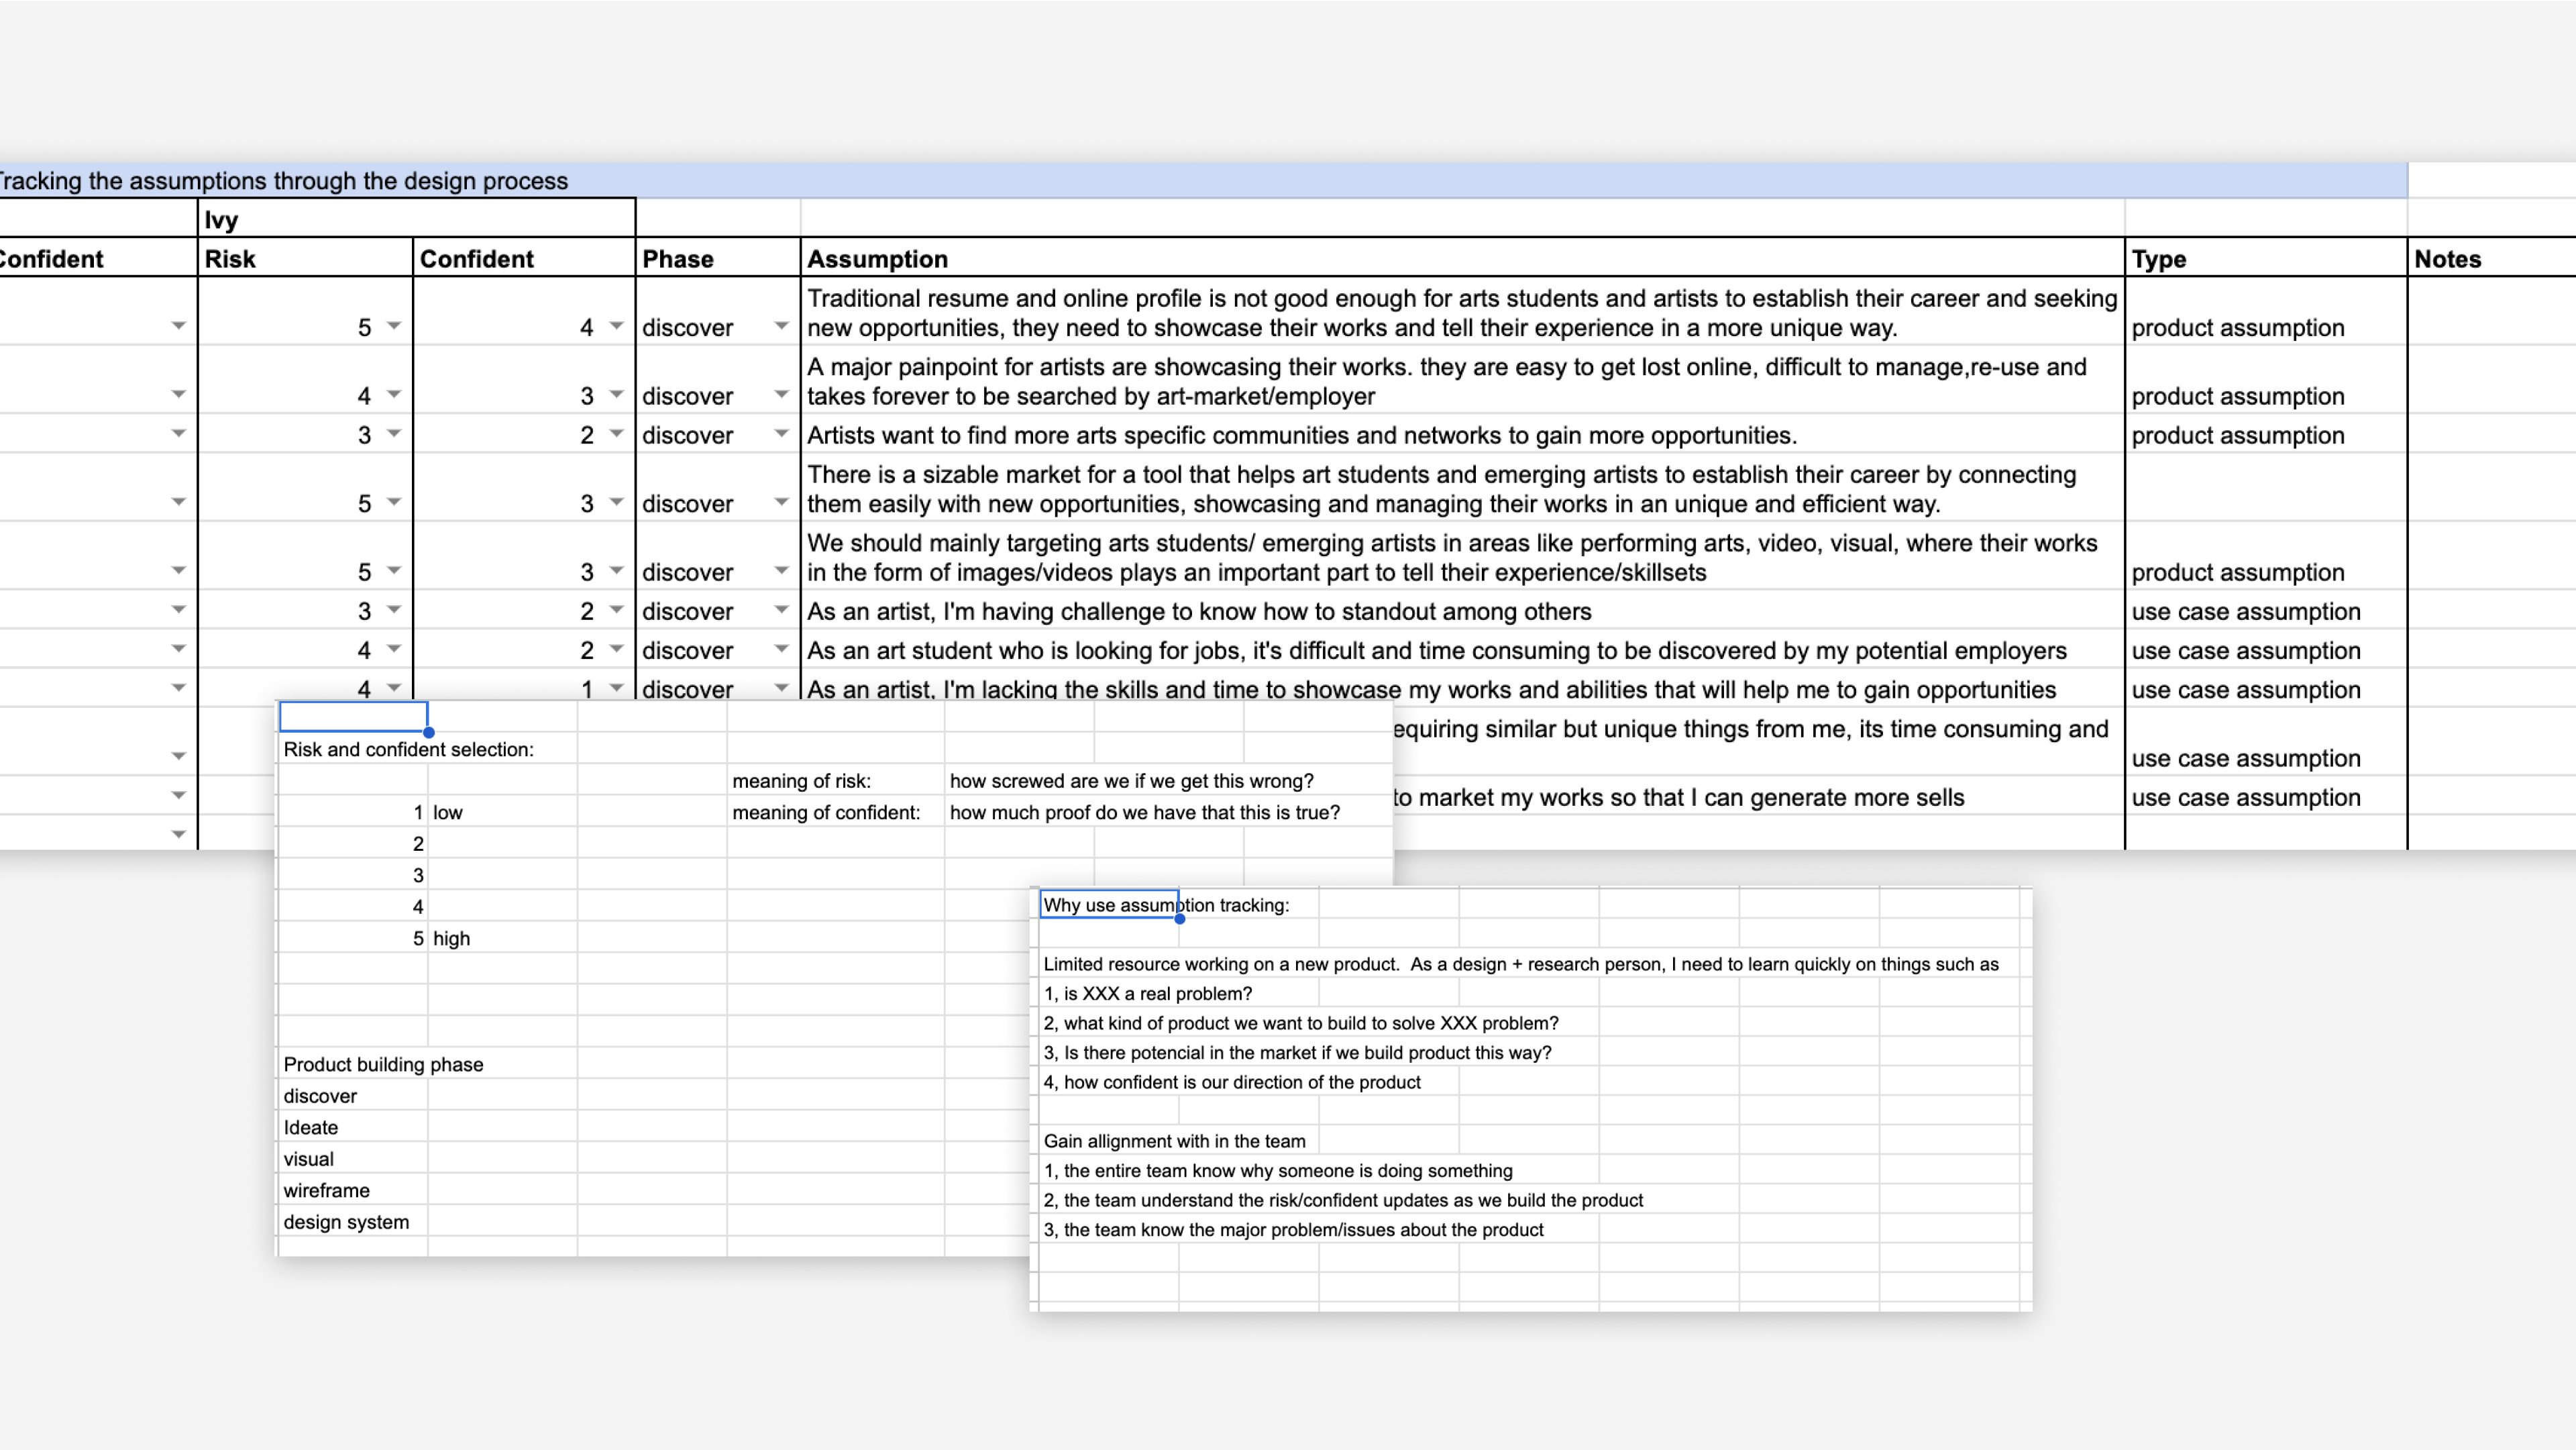
Task: Expand Phase dropdown for Traditional resume row
Action: pos(781,326)
